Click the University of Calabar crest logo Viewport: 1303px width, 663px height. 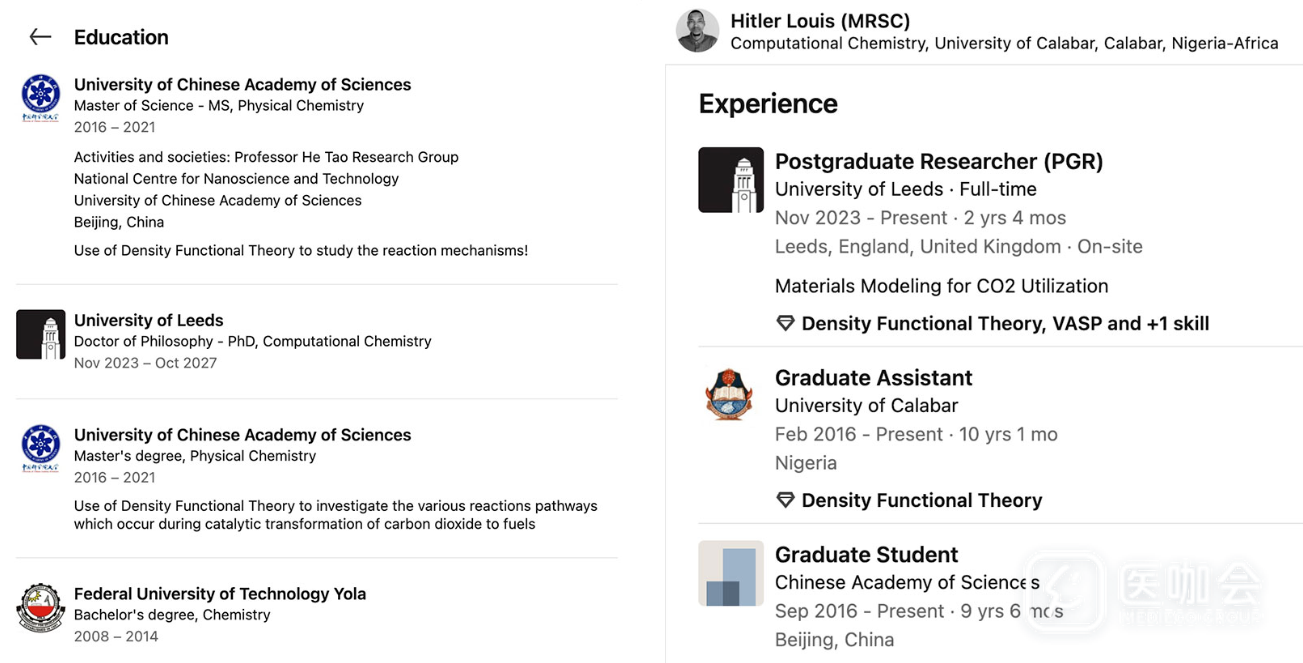click(x=731, y=394)
